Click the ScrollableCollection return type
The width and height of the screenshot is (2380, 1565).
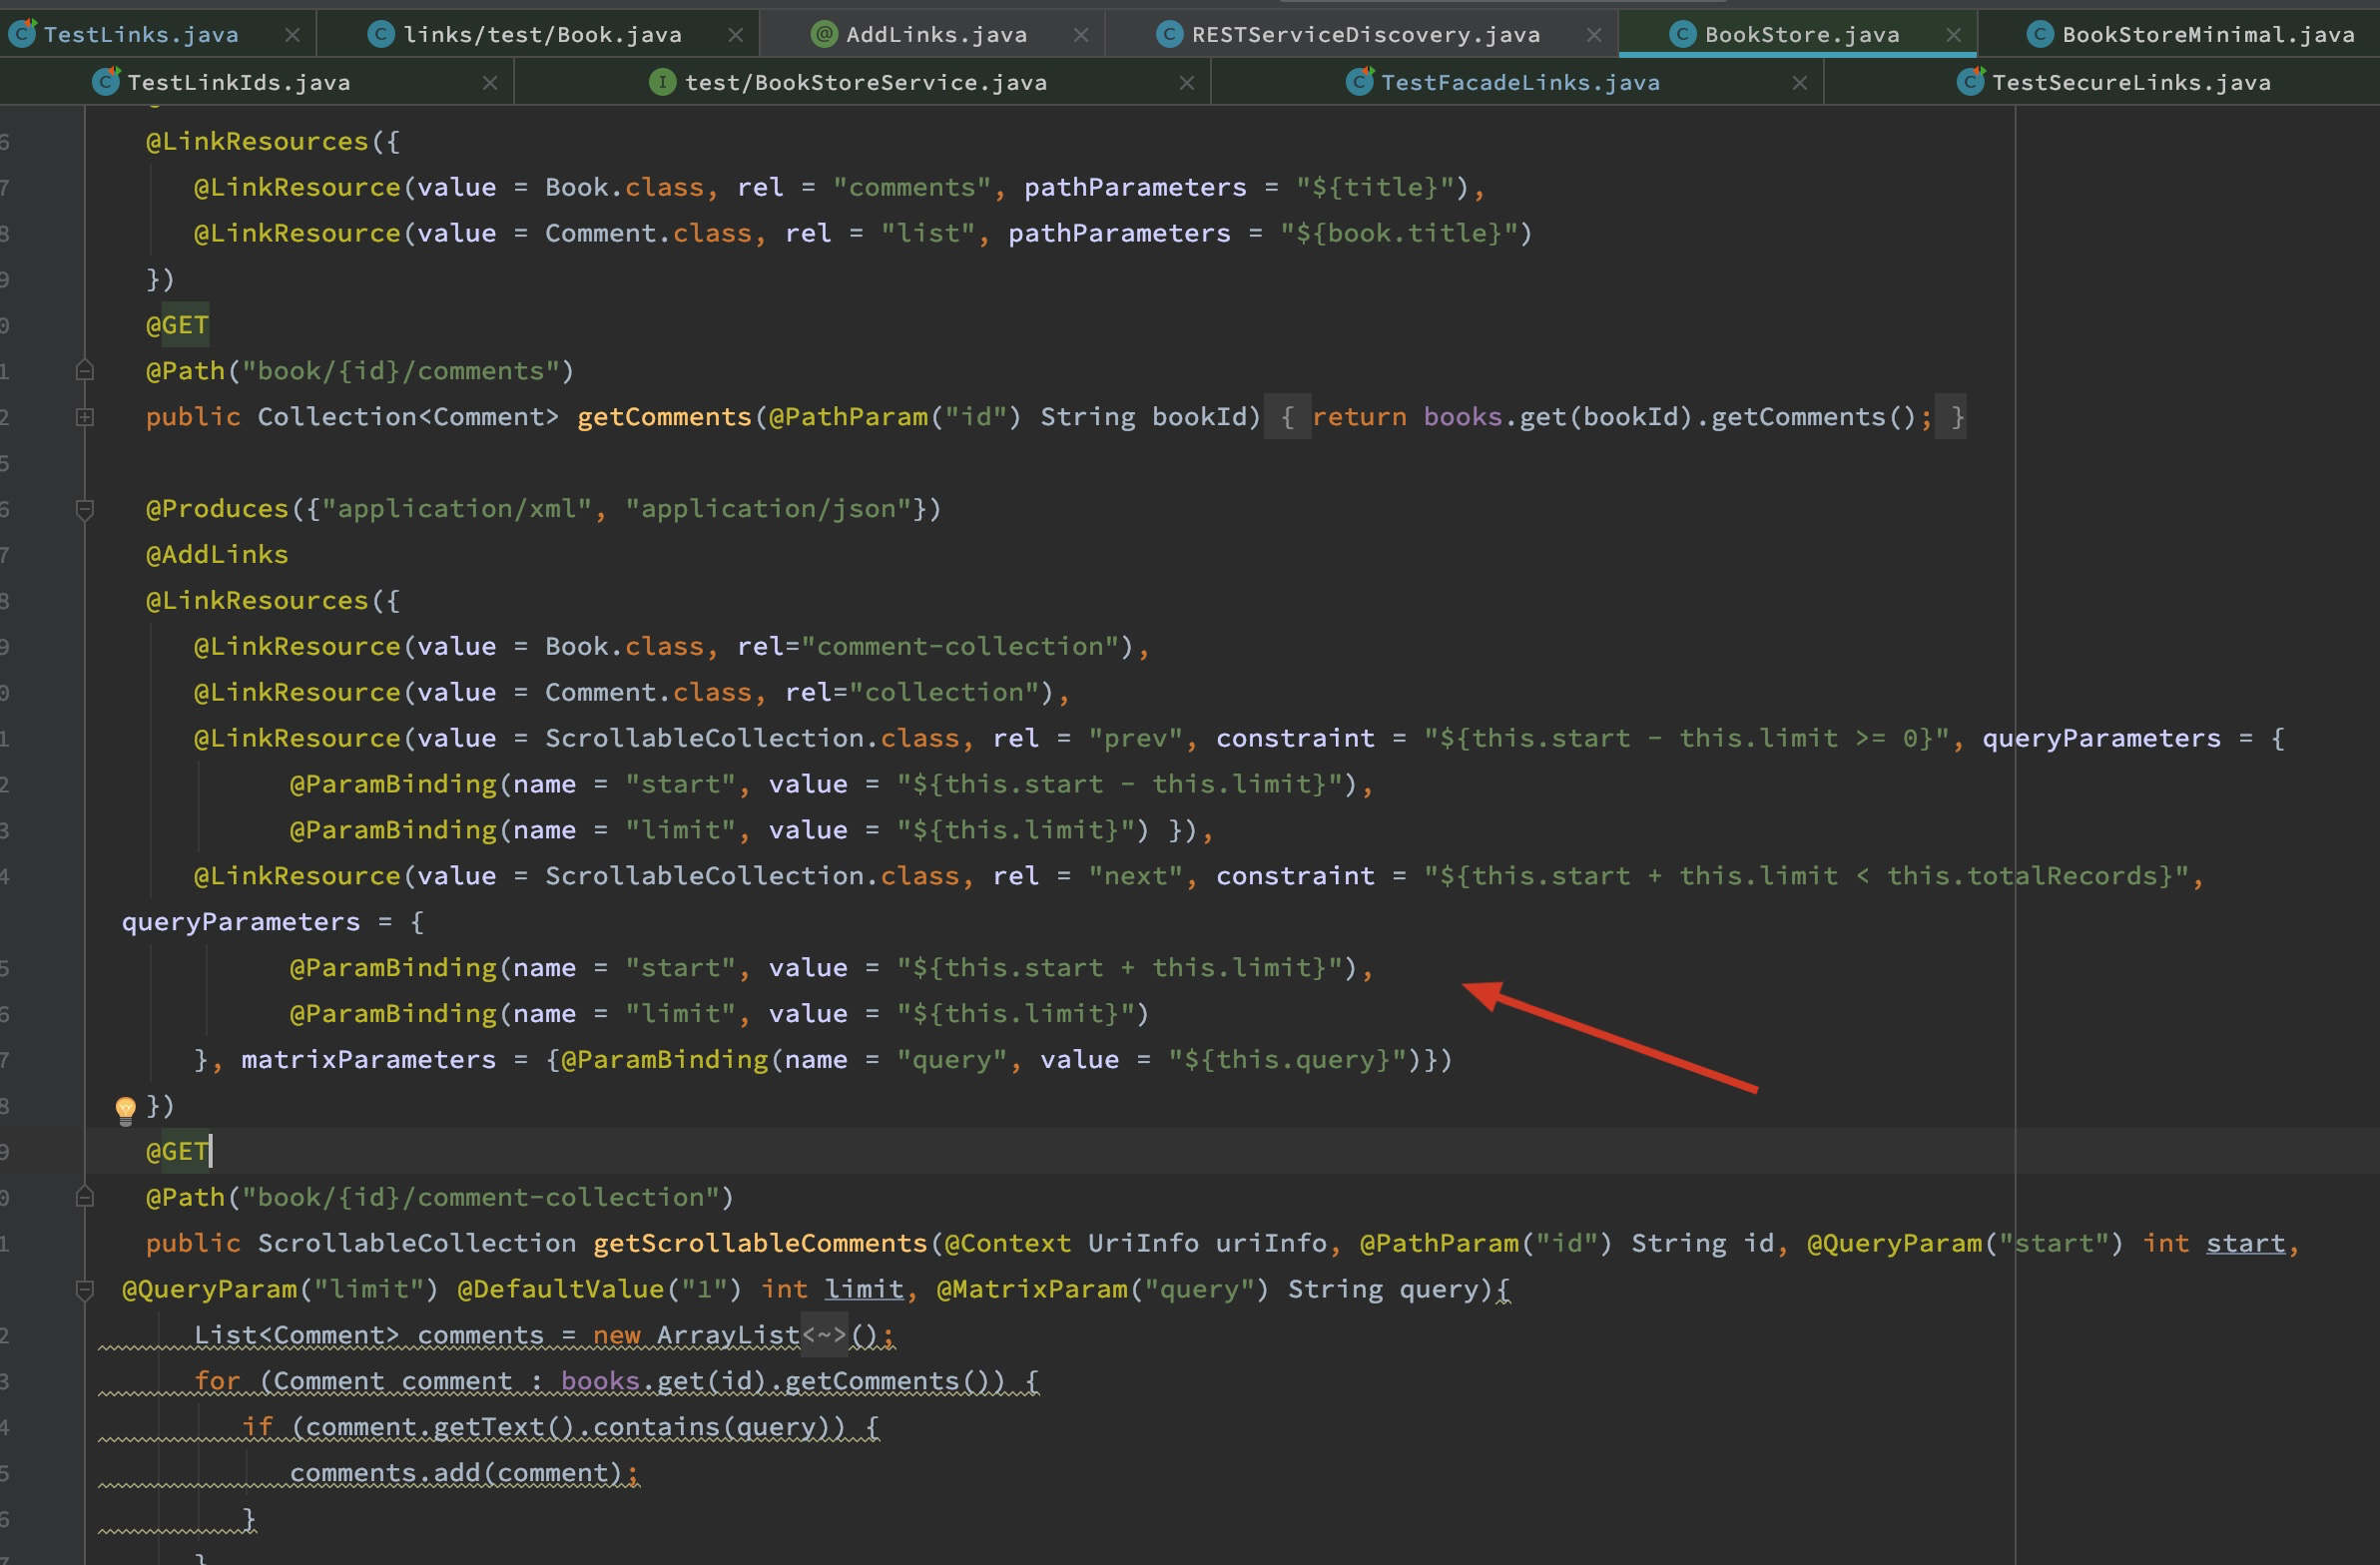tap(416, 1243)
